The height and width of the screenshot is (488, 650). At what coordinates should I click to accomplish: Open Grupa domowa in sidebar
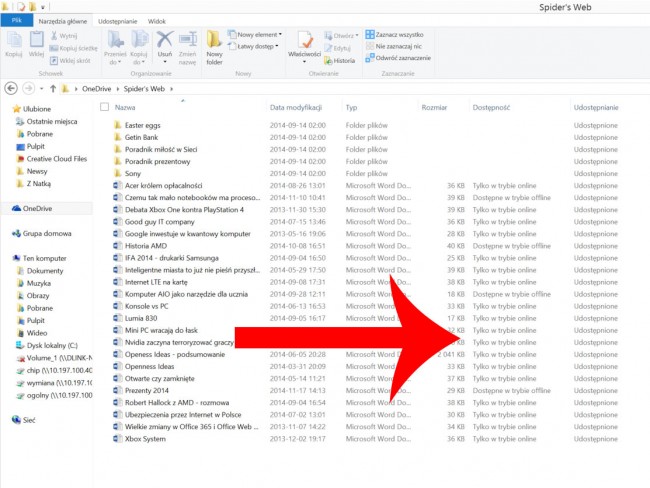click(x=41, y=233)
